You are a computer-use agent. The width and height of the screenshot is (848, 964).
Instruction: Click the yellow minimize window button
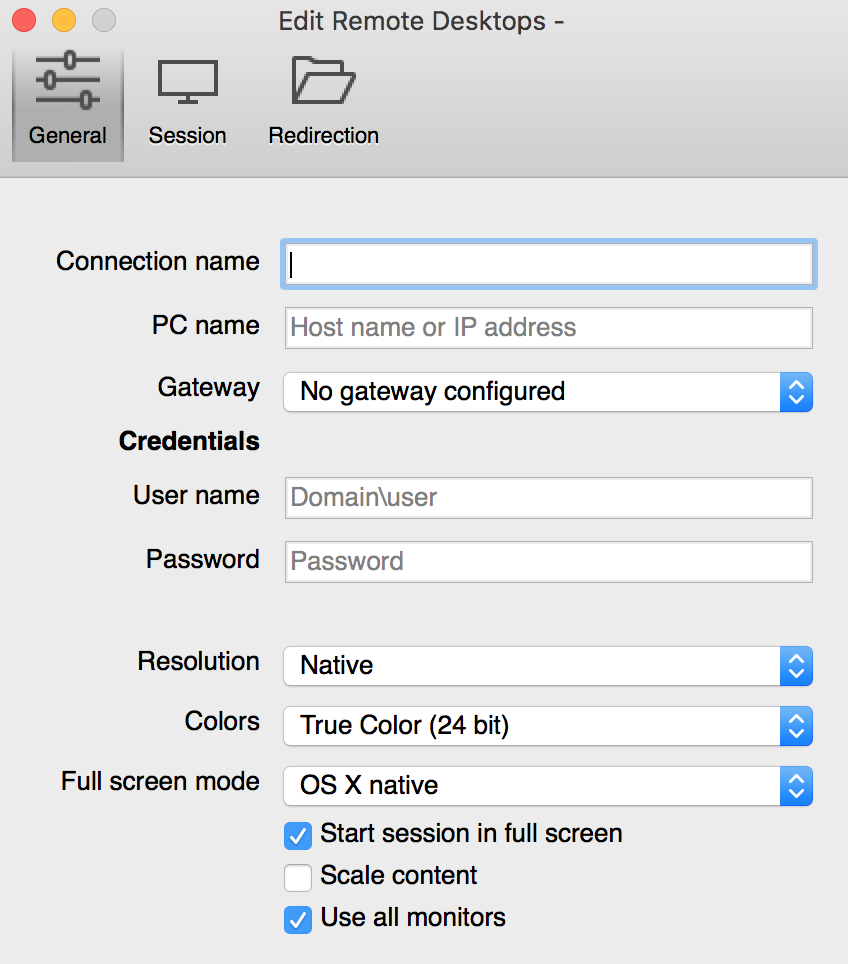point(64,20)
